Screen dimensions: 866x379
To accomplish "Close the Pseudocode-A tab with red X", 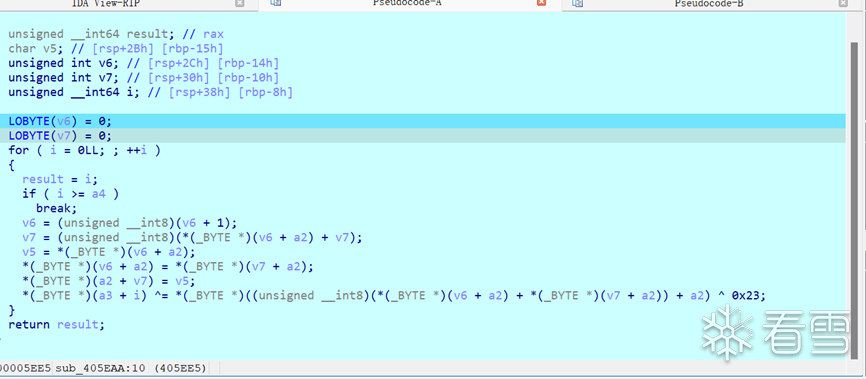I will (x=541, y=3).
